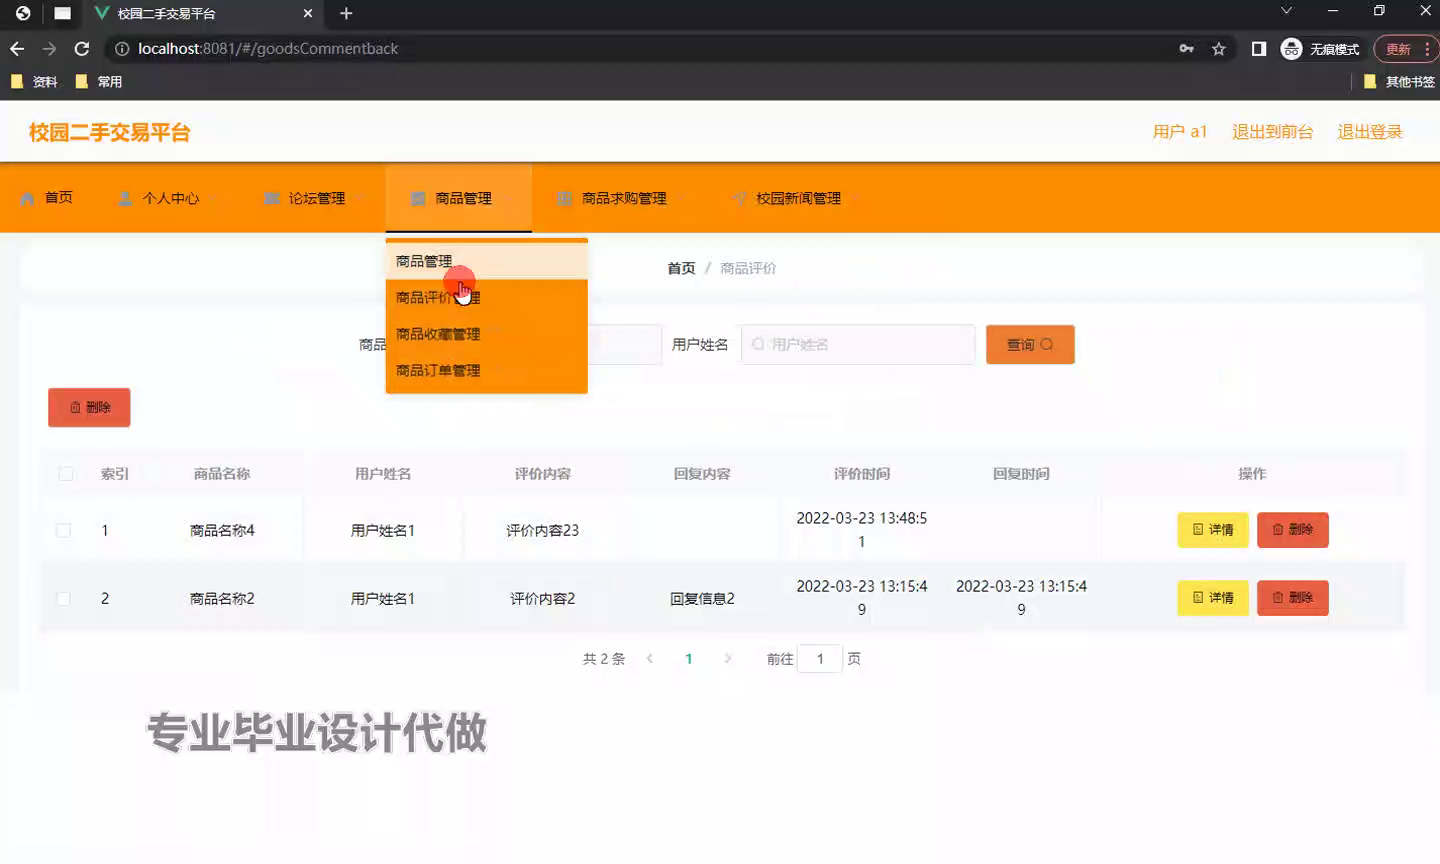This screenshot has width=1440, height=864.
Task: Select 商品订单管理 in the dropdown submenu
Action: point(487,370)
